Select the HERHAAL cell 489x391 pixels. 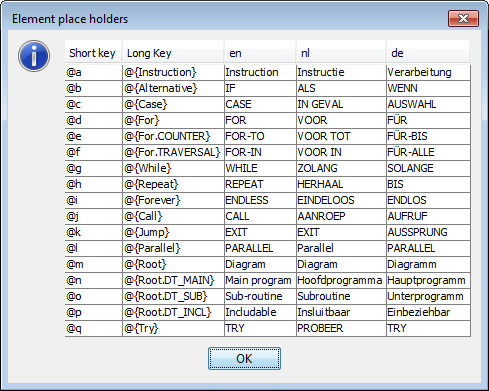341,184
